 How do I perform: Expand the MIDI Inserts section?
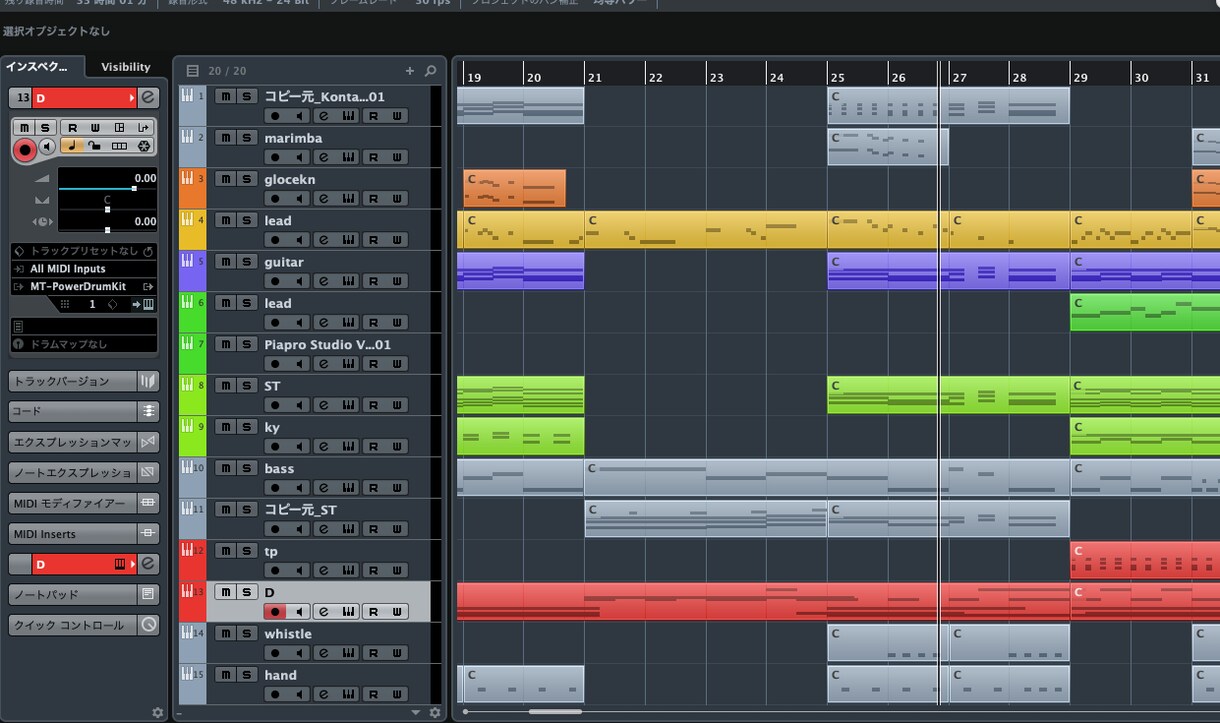pyautogui.click(x=72, y=533)
